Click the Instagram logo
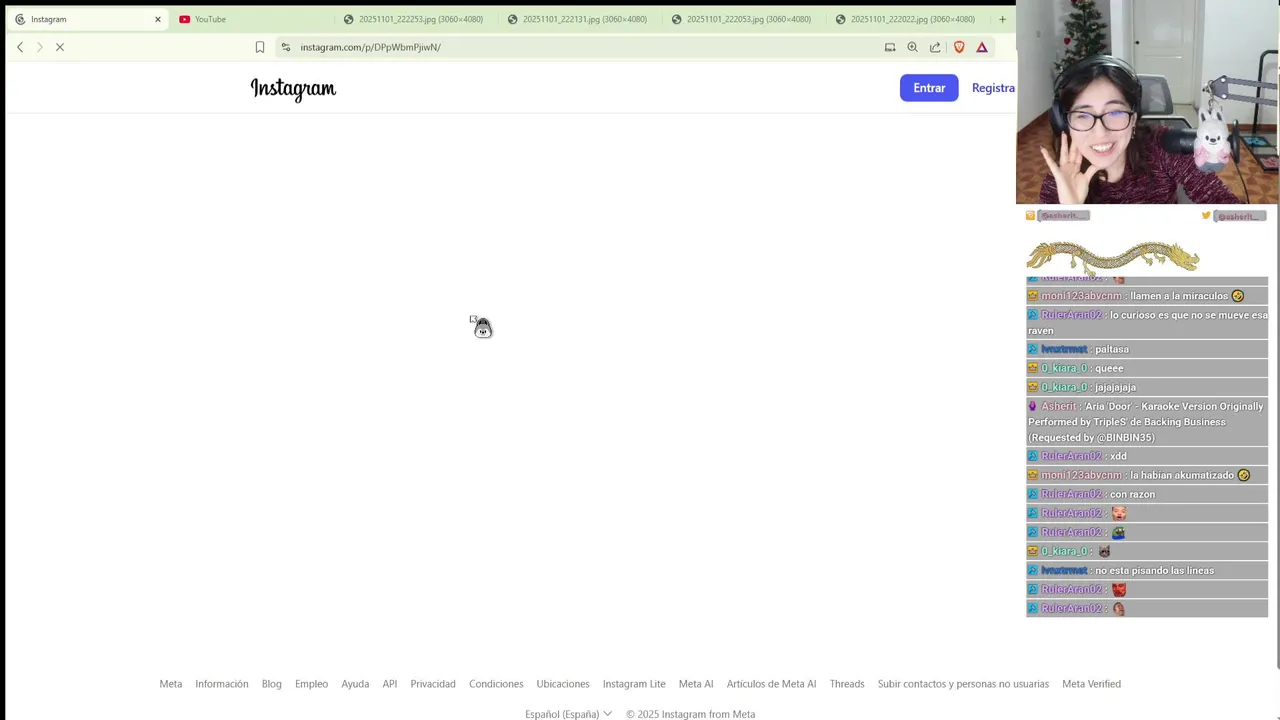 (x=293, y=89)
